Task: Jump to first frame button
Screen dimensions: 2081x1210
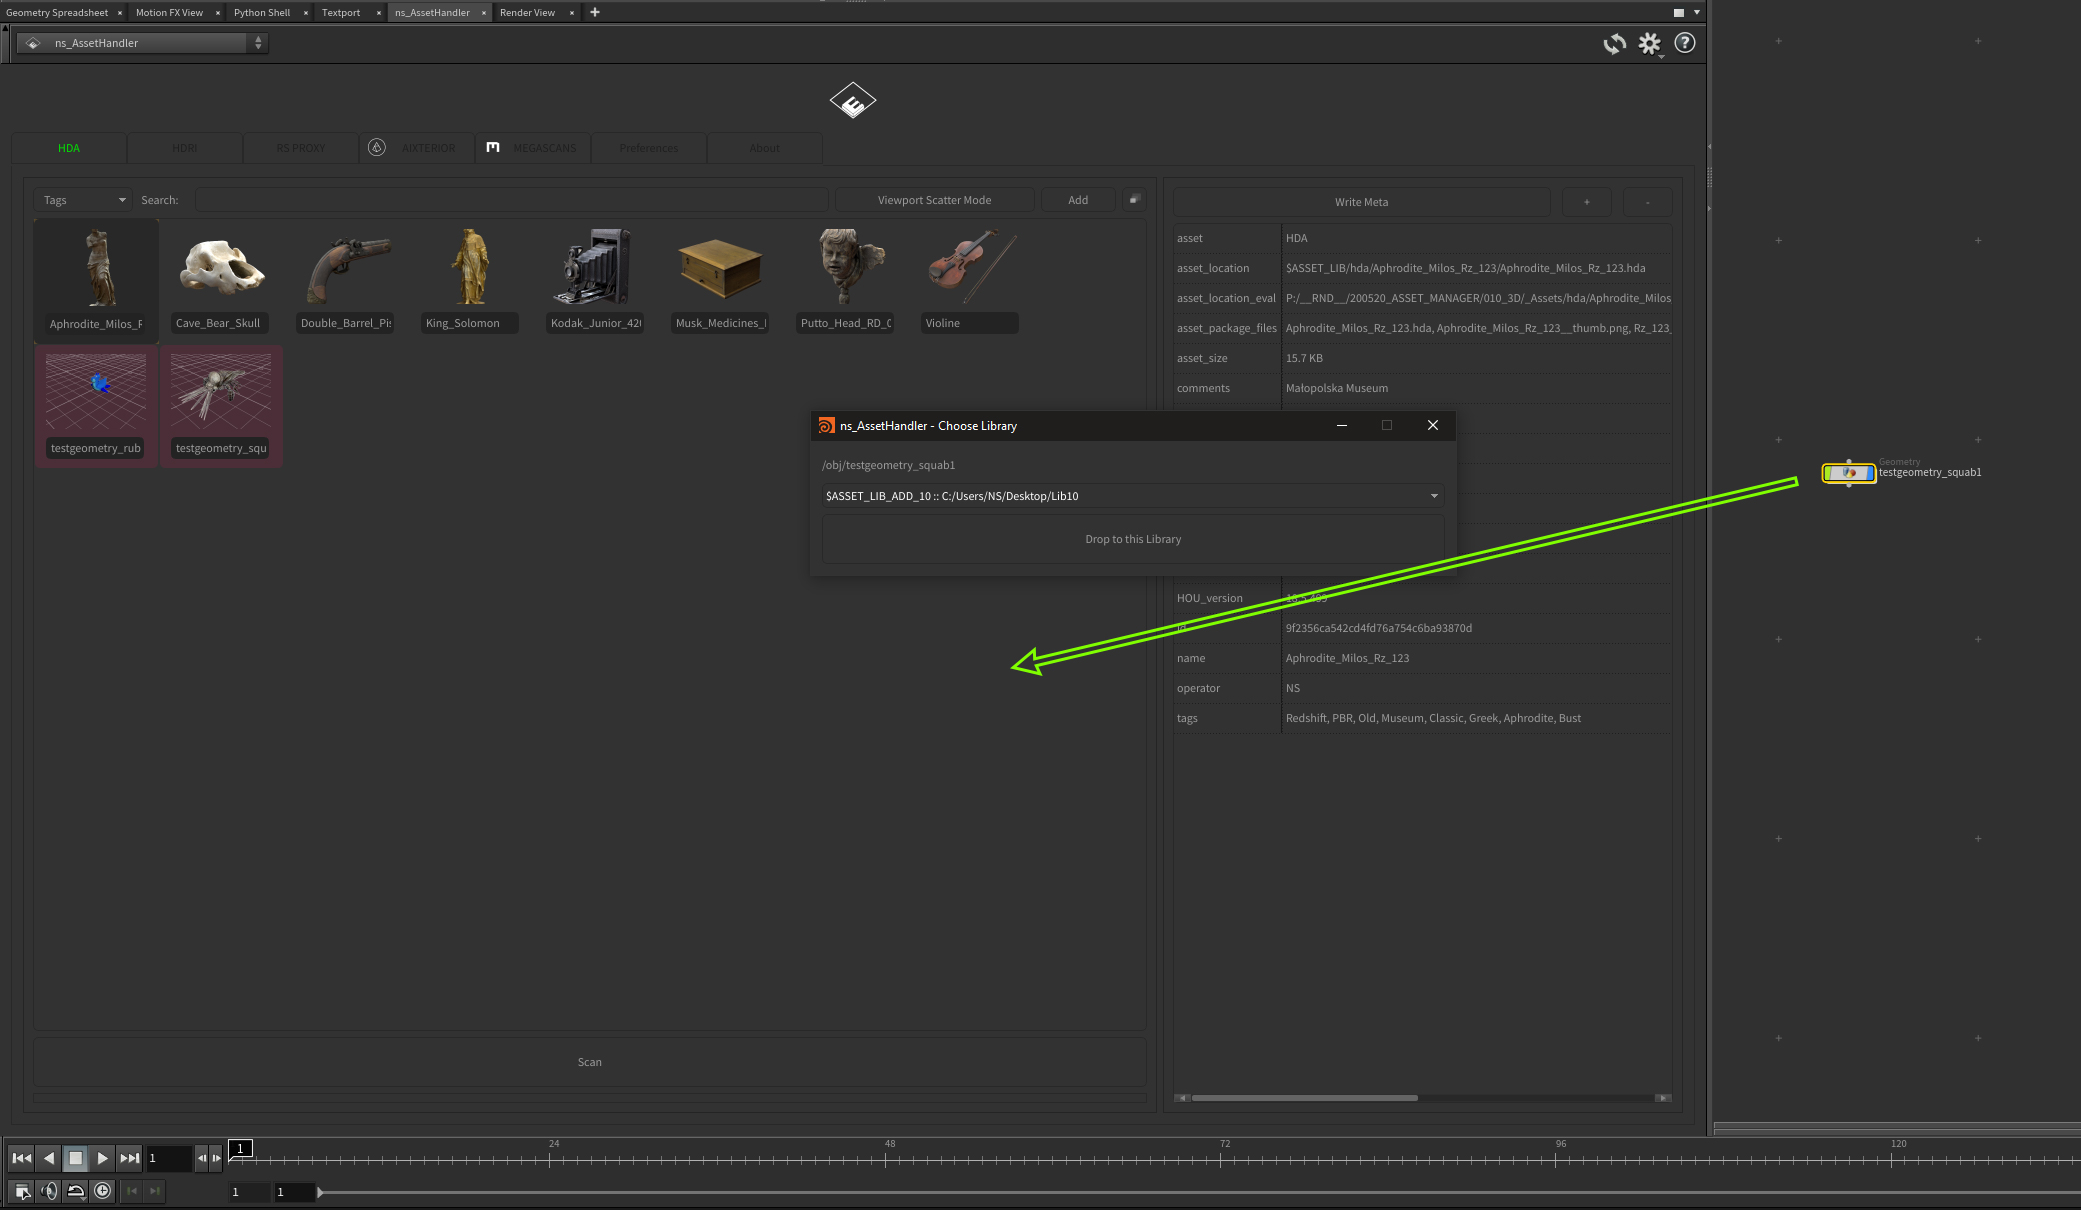Action: [x=21, y=1158]
